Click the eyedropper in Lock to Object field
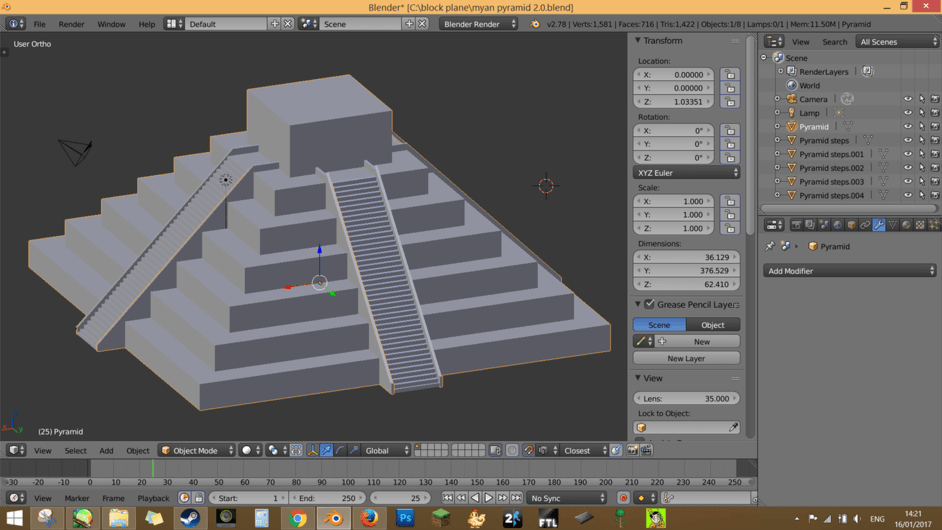The width and height of the screenshot is (942, 530). (733, 428)
